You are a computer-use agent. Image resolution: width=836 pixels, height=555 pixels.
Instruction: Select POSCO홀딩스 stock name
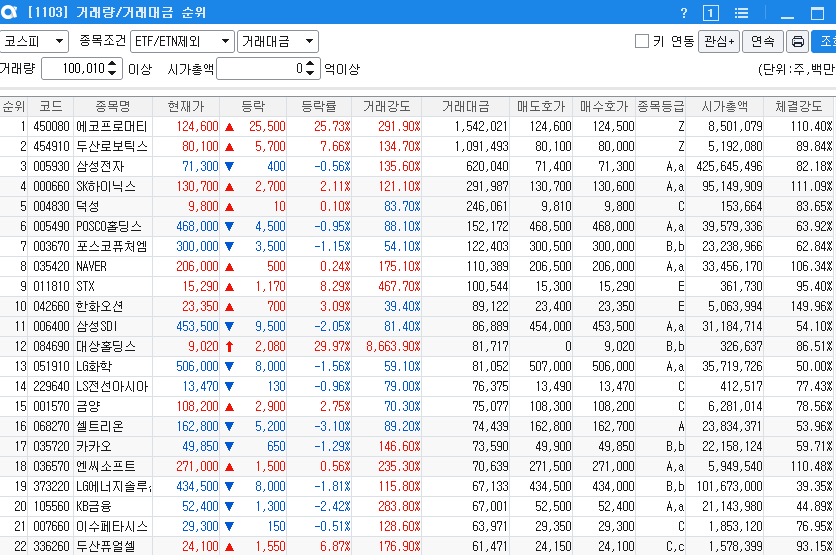coord(109,227)
